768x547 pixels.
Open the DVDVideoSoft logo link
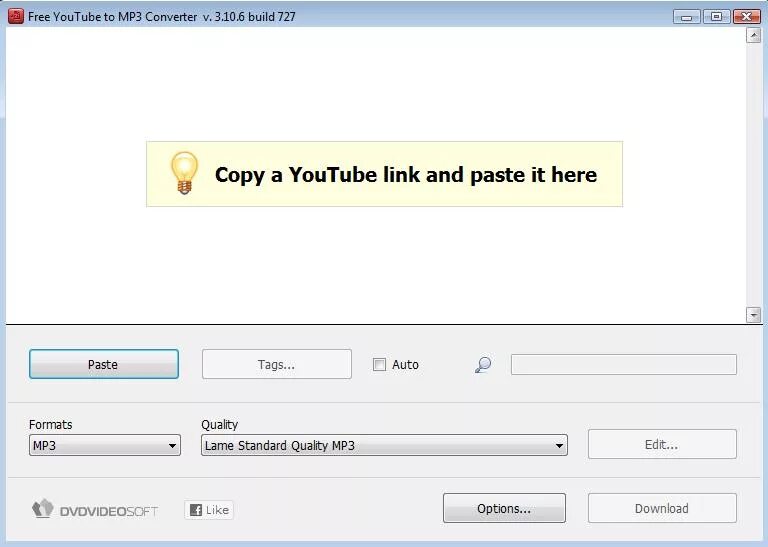coord(95,509)
